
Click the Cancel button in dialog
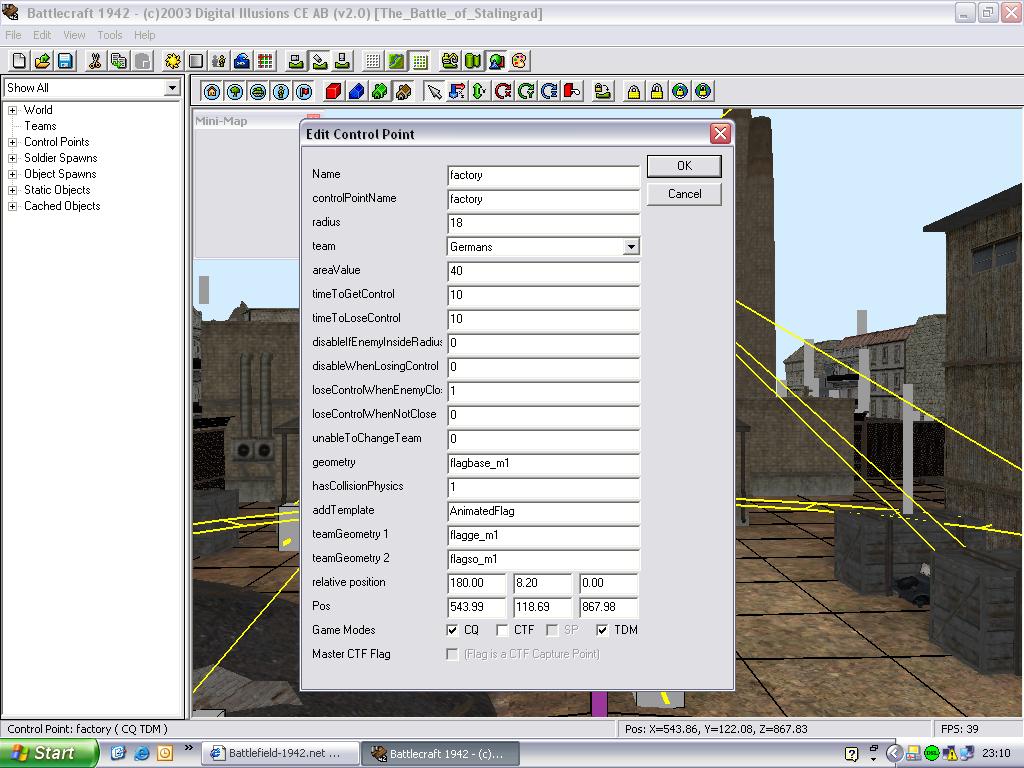click(x=684, y=194)
